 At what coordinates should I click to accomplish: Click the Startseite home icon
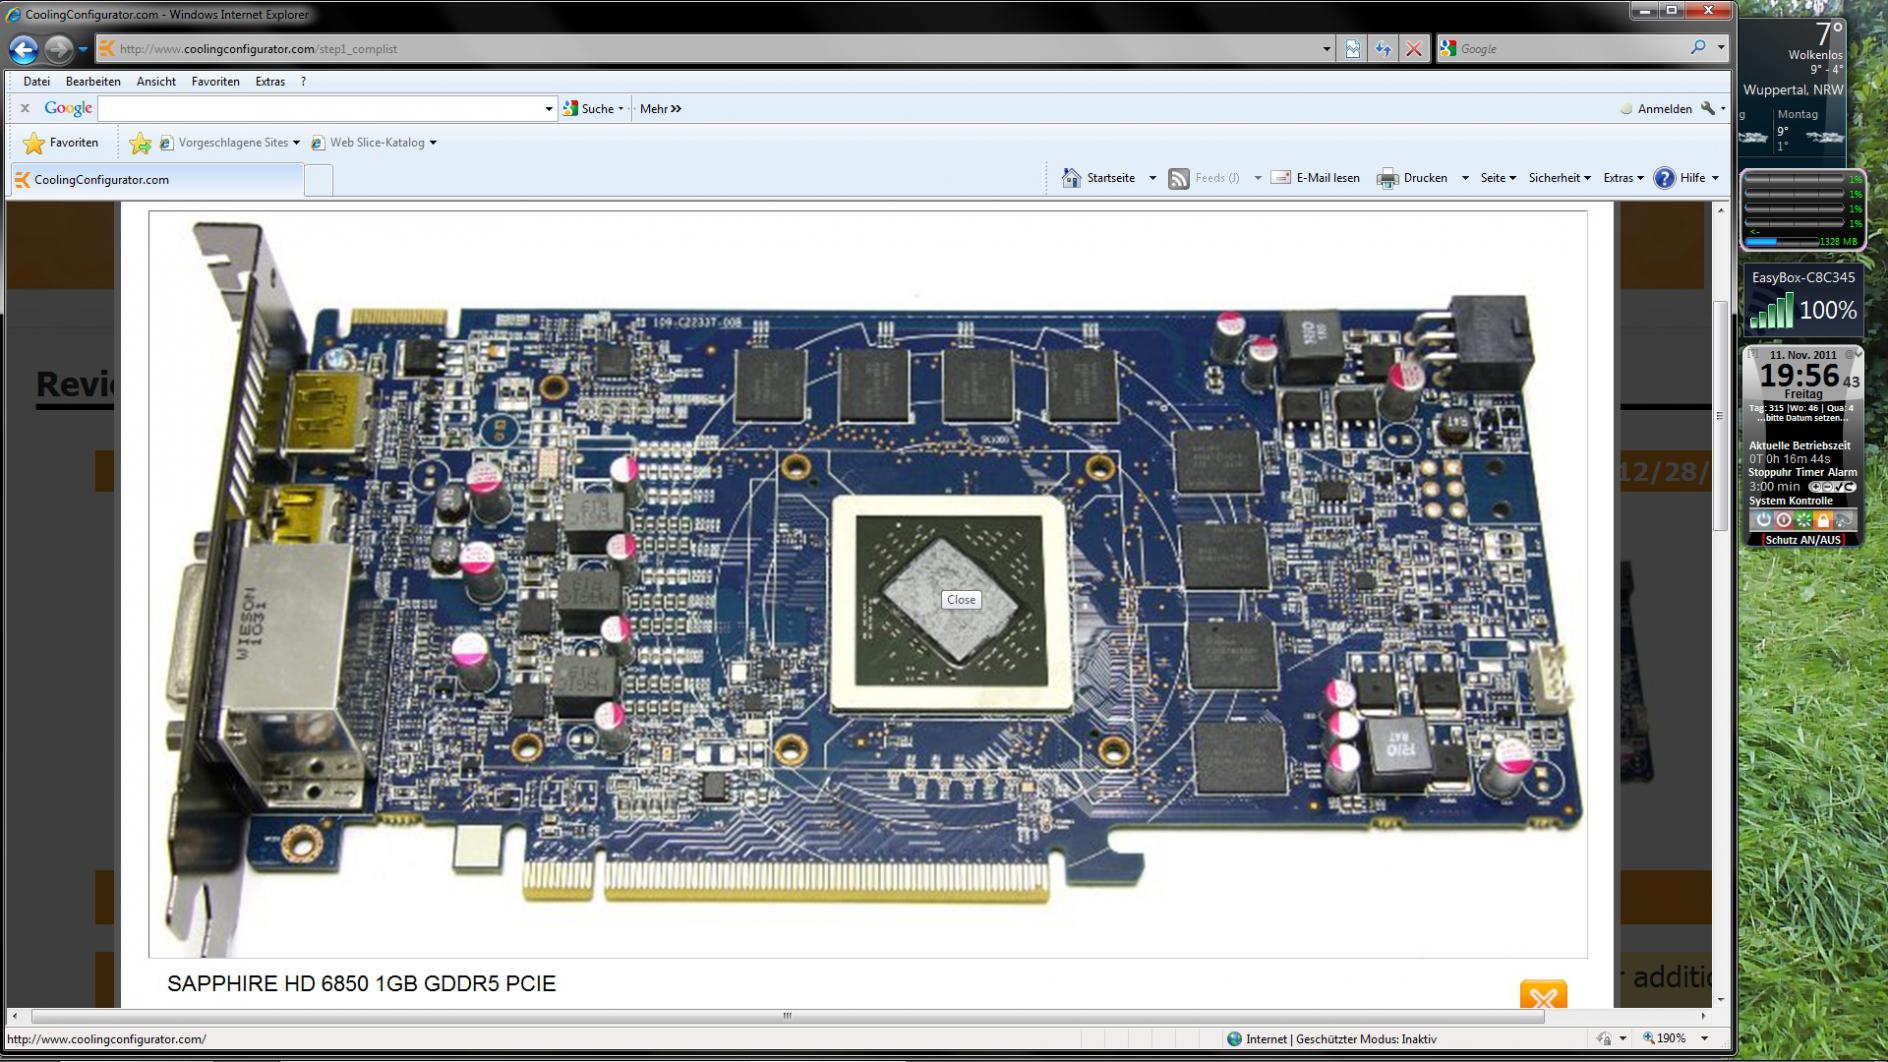pos(1071,178)
